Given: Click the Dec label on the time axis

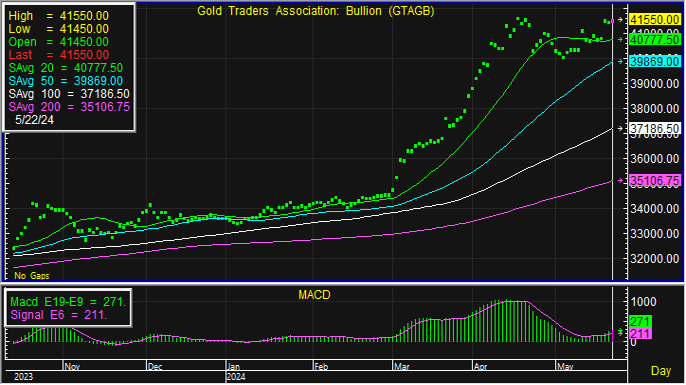Looking at the screenshot, I should (x=155, y=367).
